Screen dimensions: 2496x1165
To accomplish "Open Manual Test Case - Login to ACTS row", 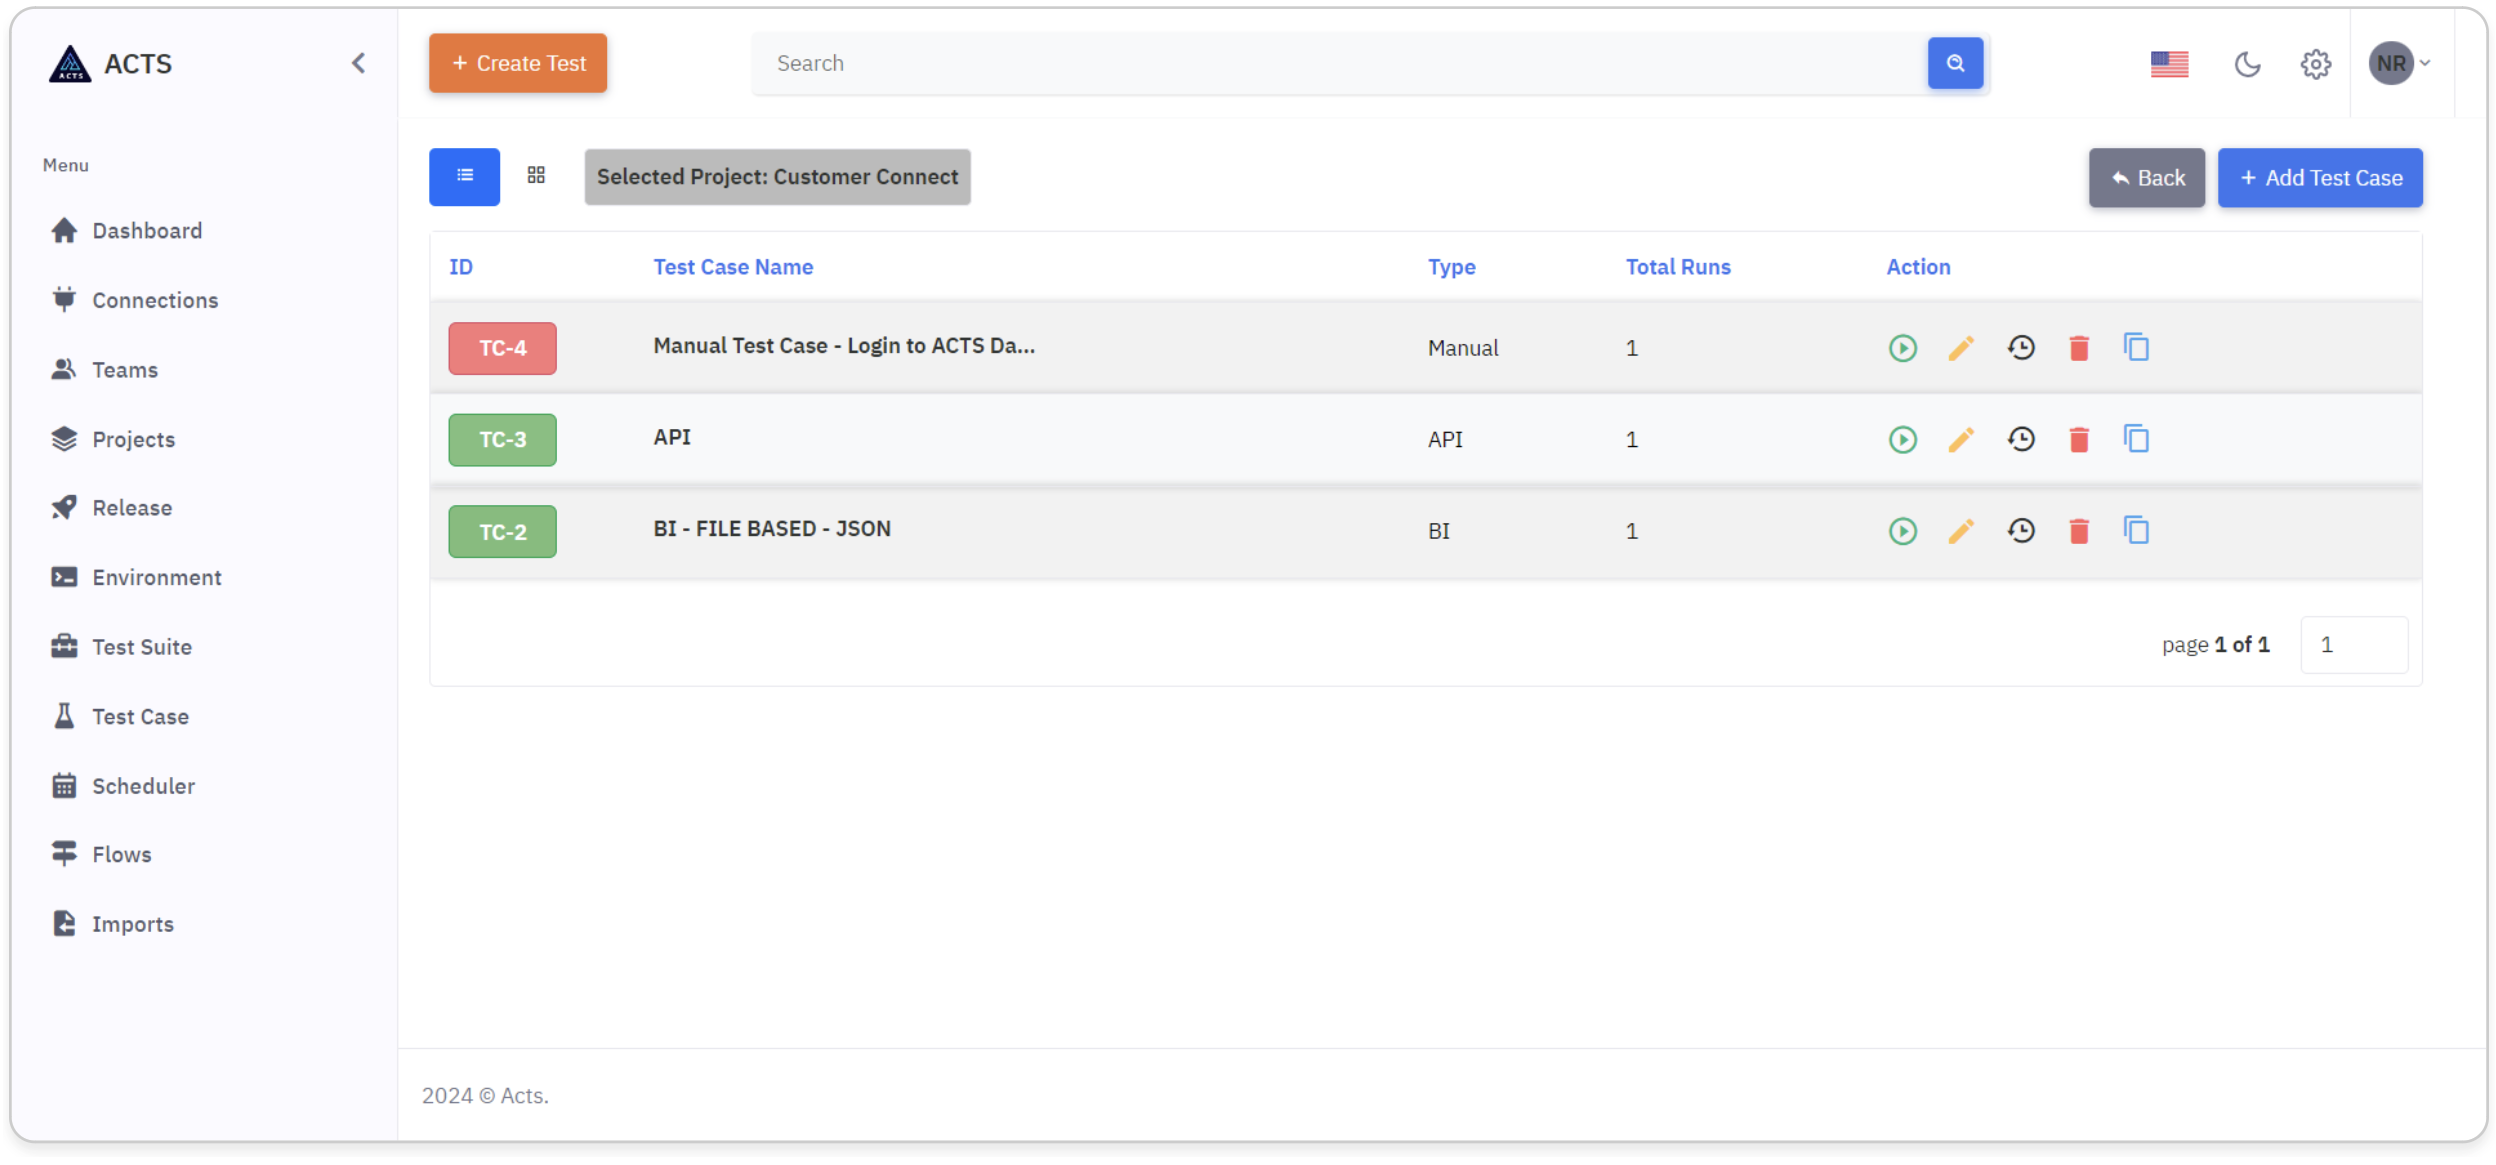I will click(844, 346).
